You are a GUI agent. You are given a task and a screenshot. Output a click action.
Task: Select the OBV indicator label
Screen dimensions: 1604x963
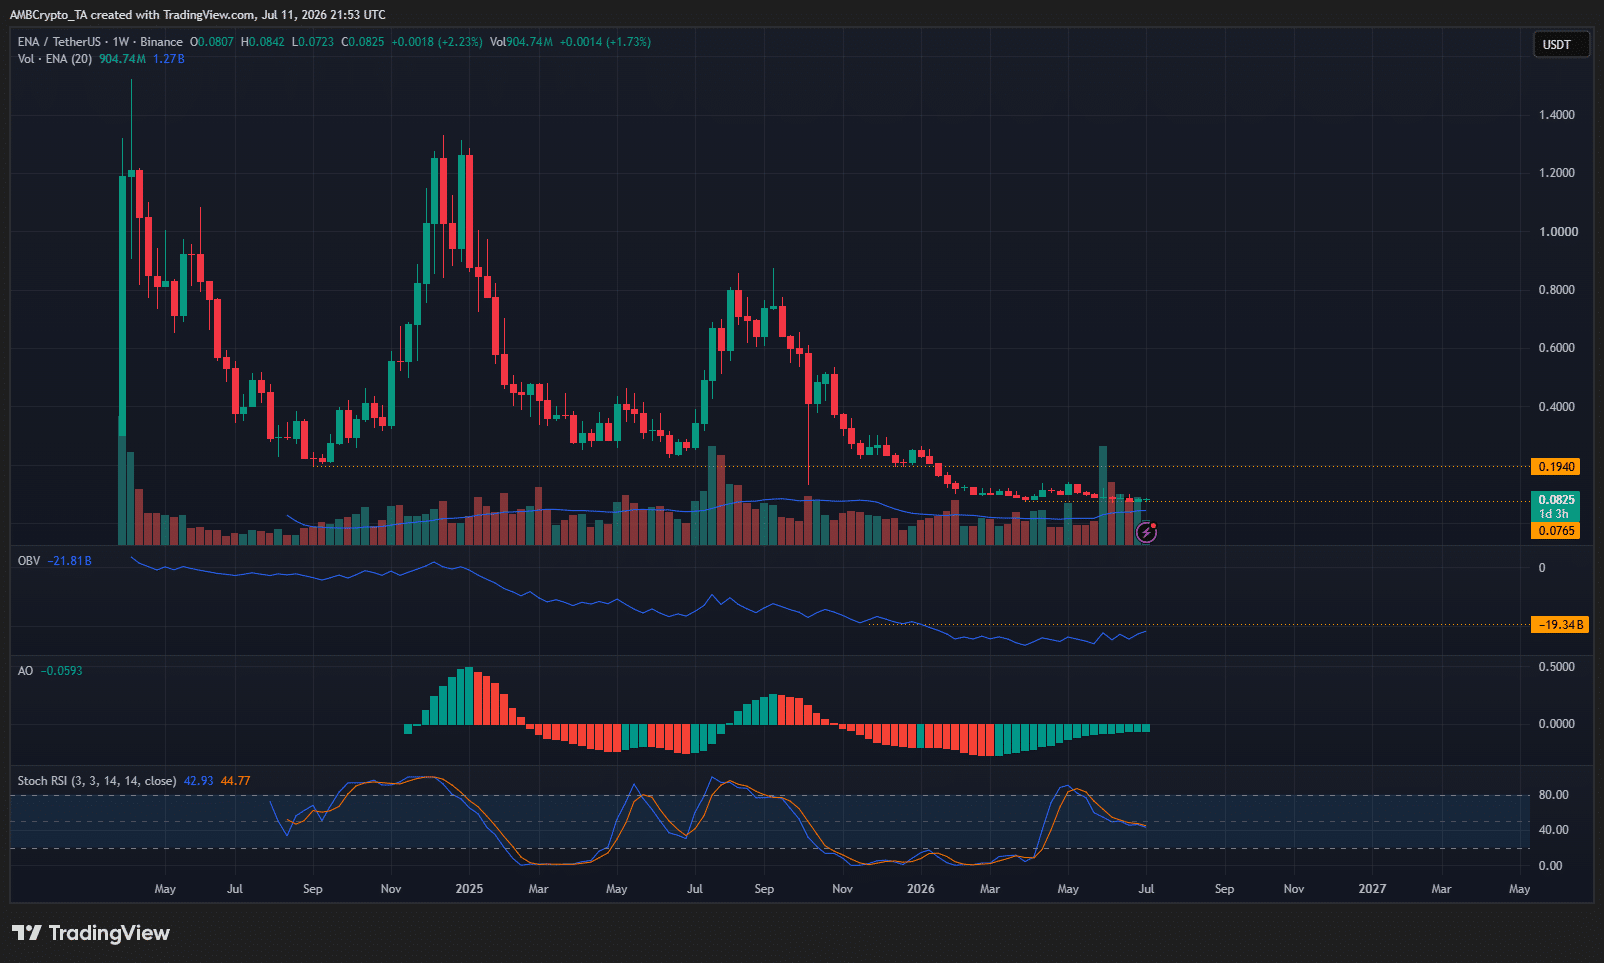click(29, 561)
